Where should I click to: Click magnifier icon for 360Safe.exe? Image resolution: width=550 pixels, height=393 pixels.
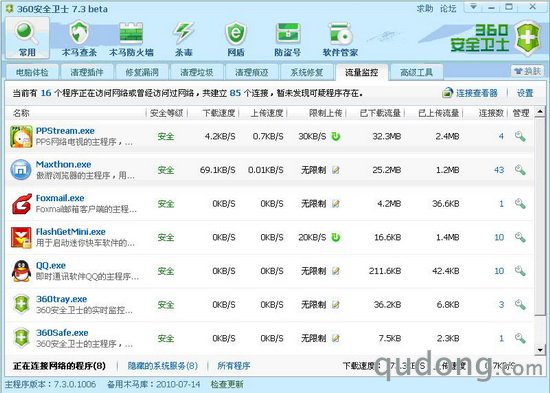520,338
